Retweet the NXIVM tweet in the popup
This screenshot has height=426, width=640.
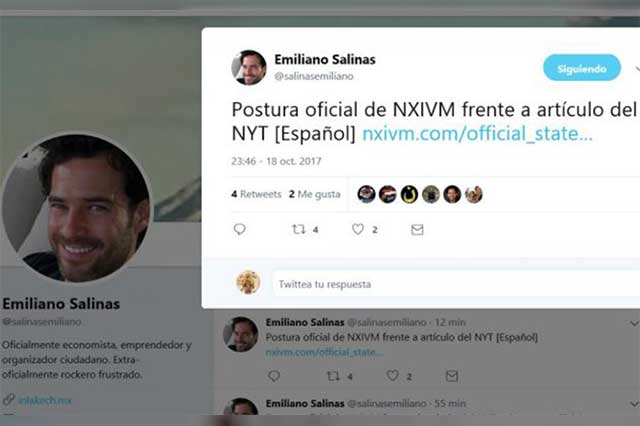pyautogui.click(x=299, y=229)
